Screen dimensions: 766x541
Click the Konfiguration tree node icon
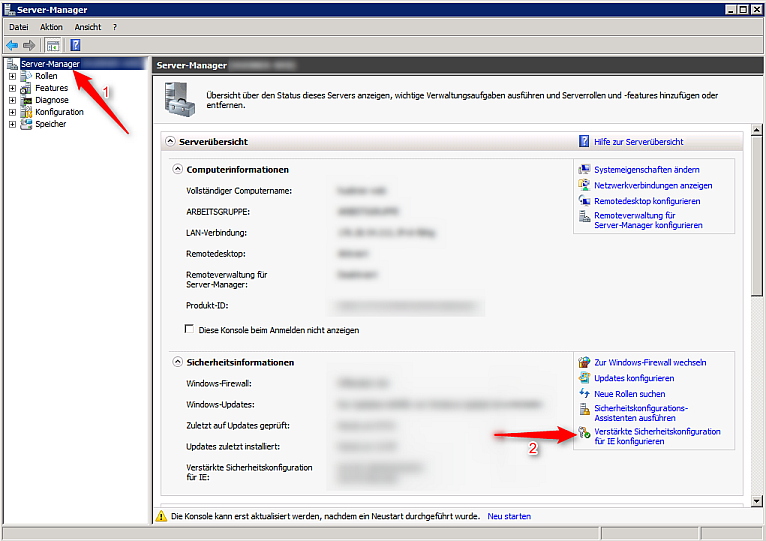(x=26, y=112)
